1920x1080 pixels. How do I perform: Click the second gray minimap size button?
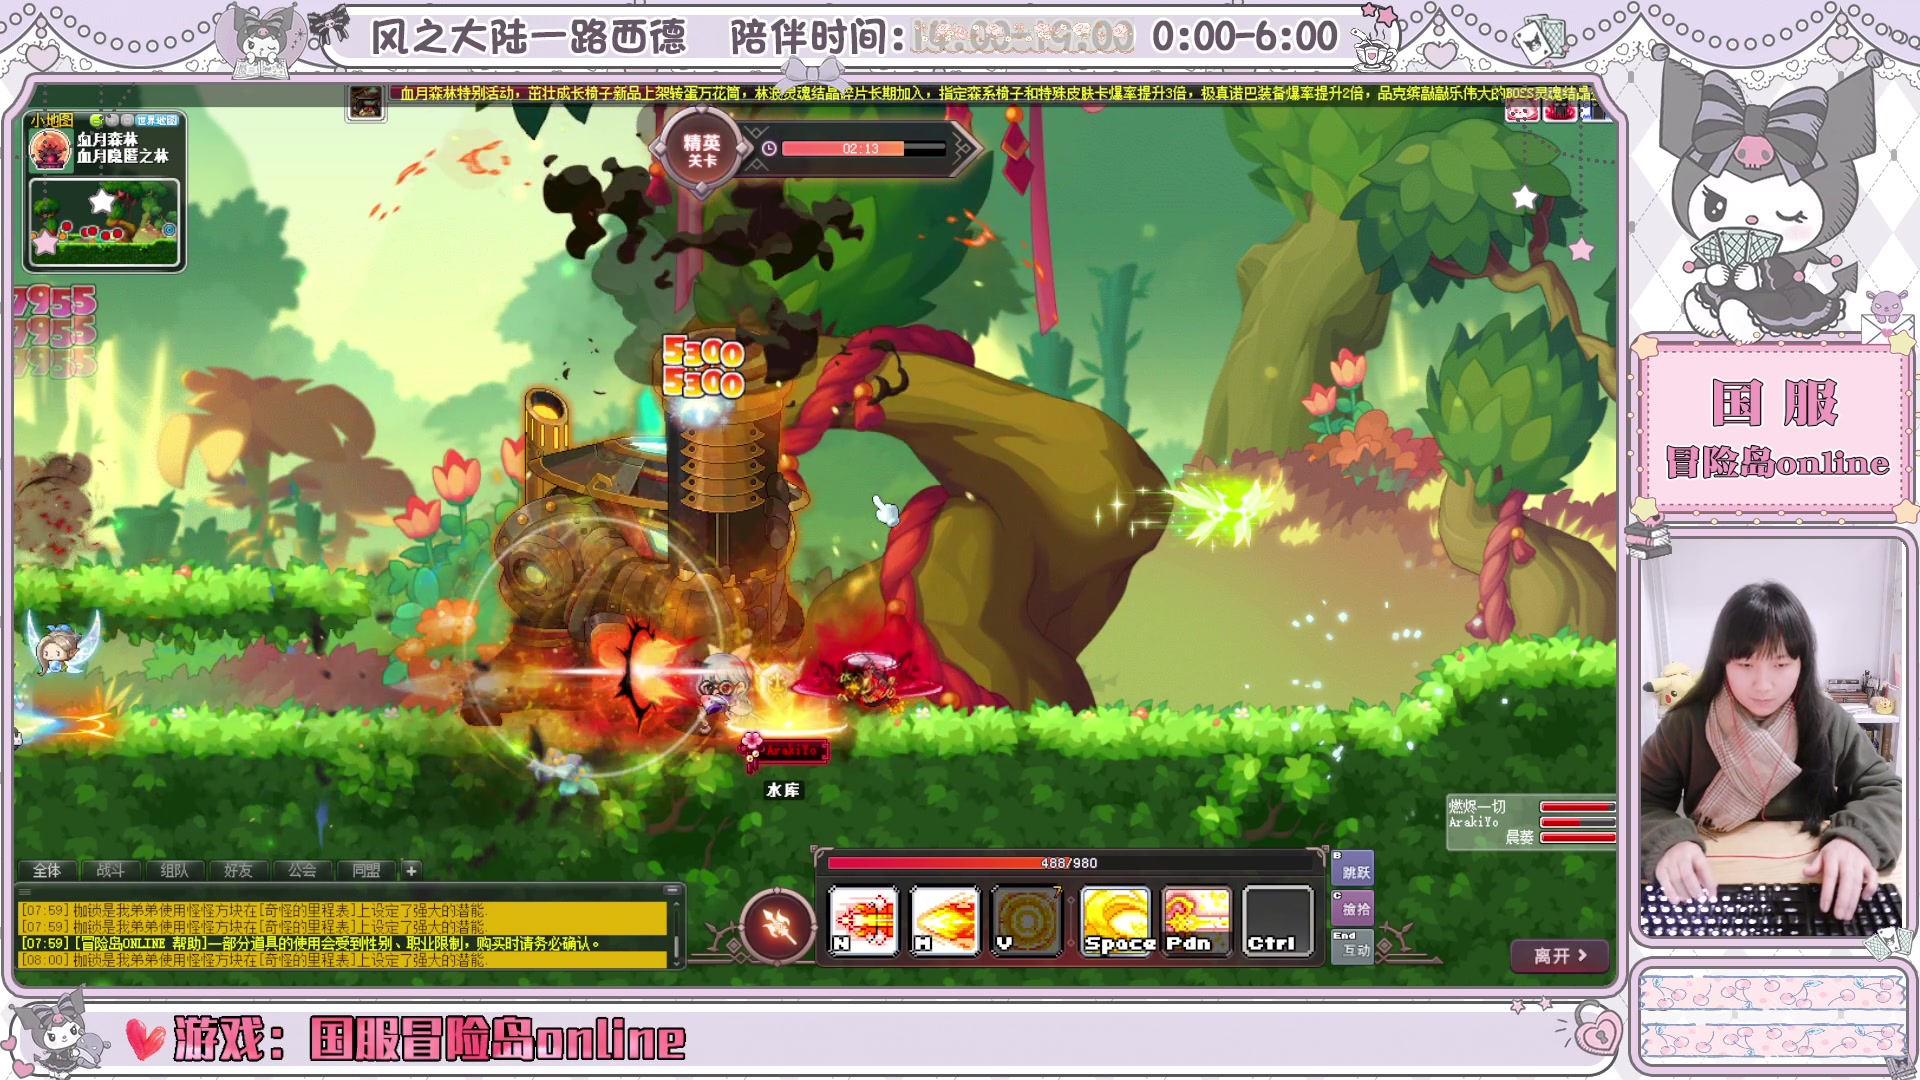point(127,120)
